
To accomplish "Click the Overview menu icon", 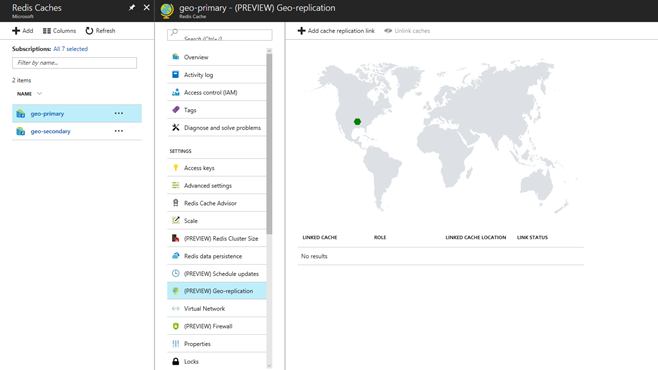I will (175, 57).
